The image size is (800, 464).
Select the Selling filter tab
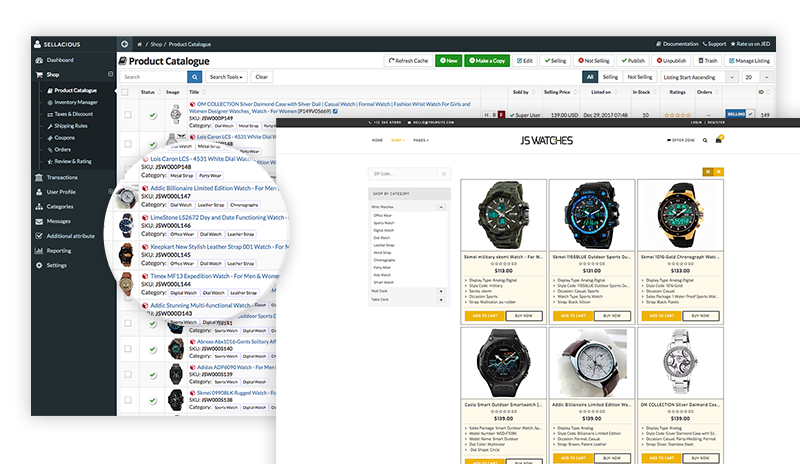610,77
